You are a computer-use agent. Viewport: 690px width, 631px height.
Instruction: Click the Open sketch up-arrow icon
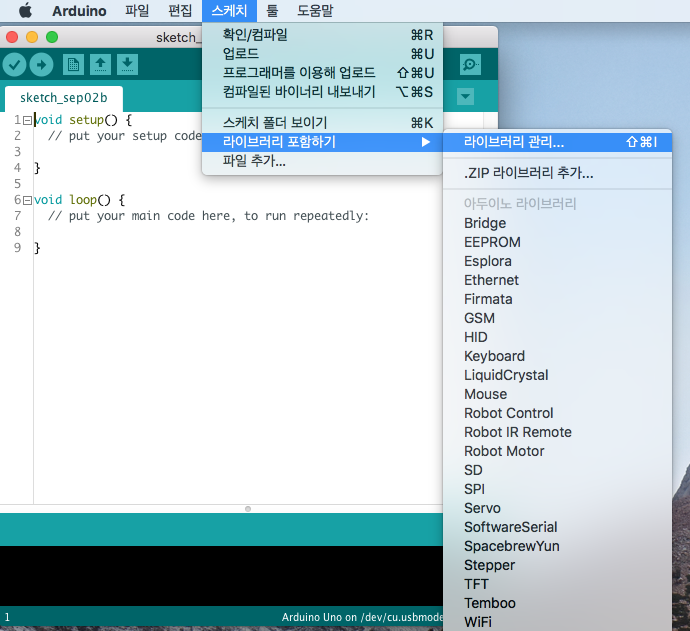(100, 65)
